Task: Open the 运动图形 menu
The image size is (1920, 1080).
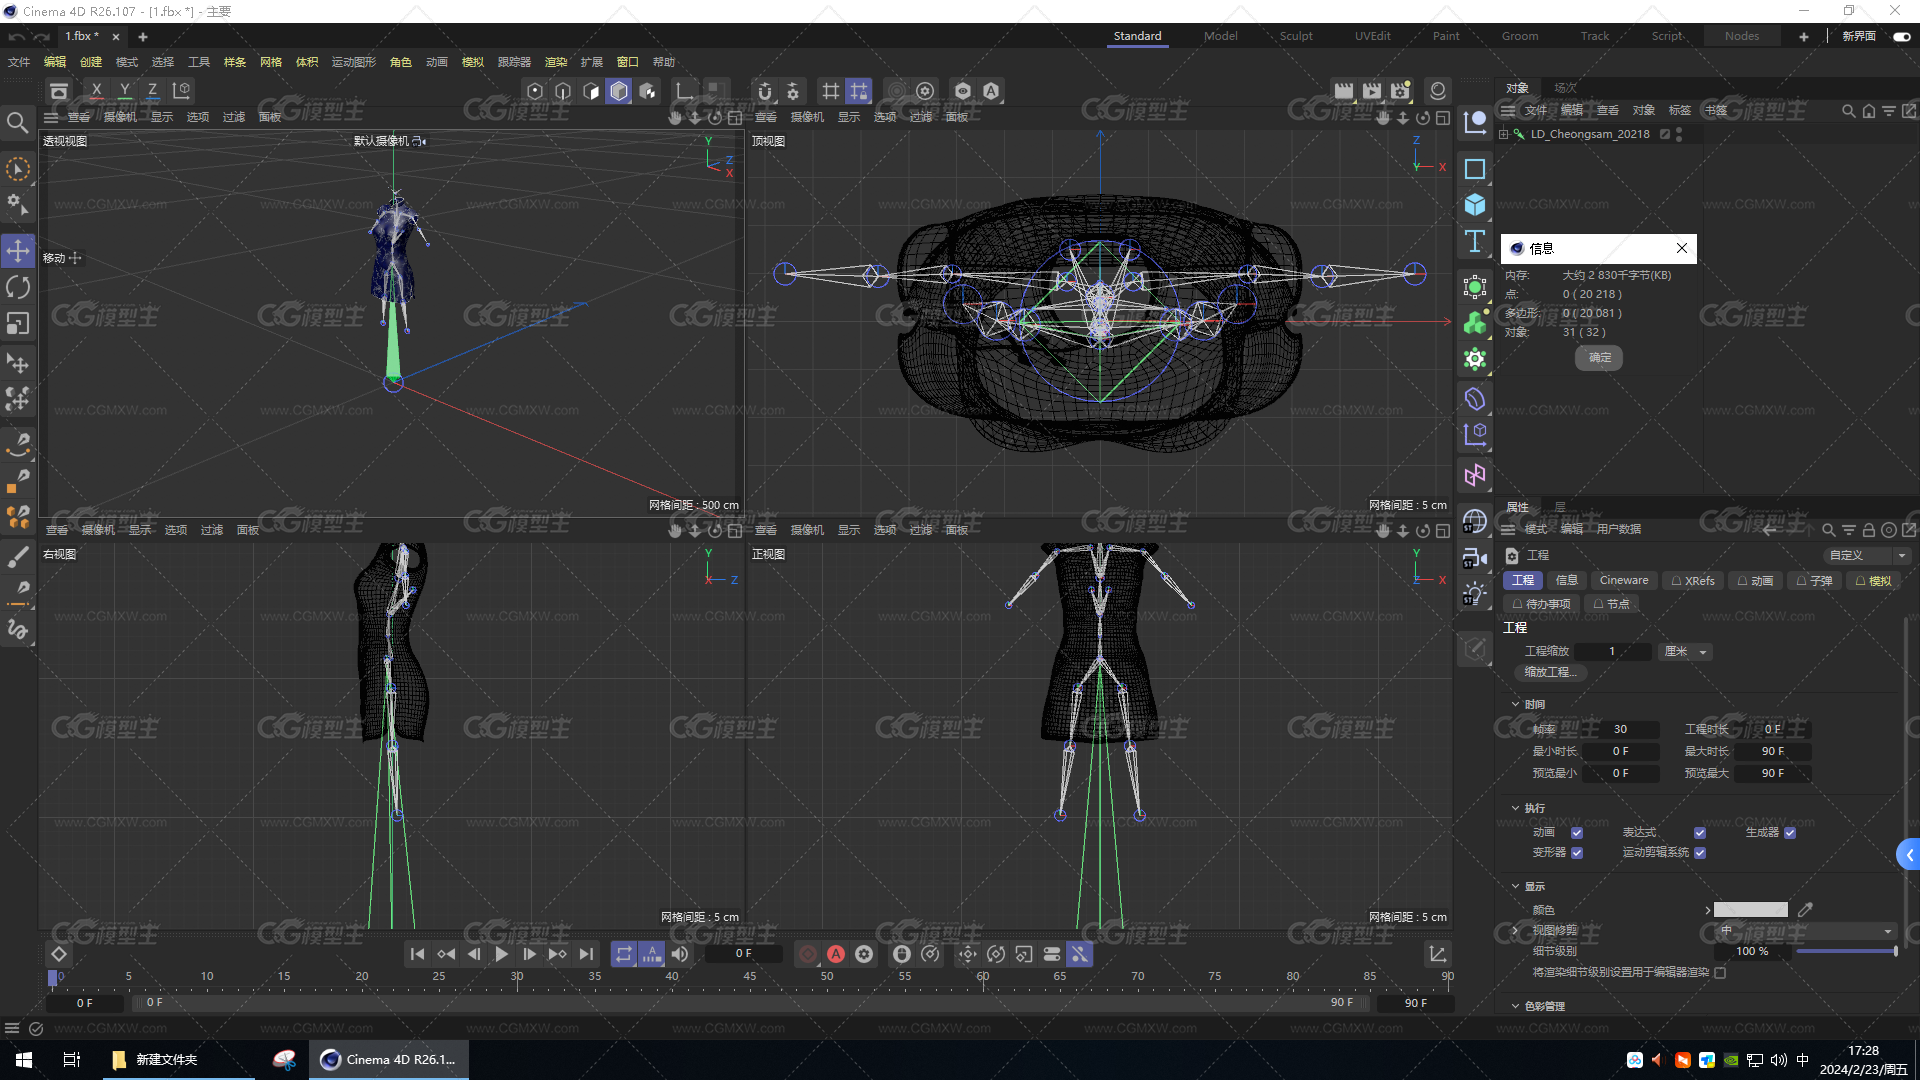Action: click(x=354, y=62)
